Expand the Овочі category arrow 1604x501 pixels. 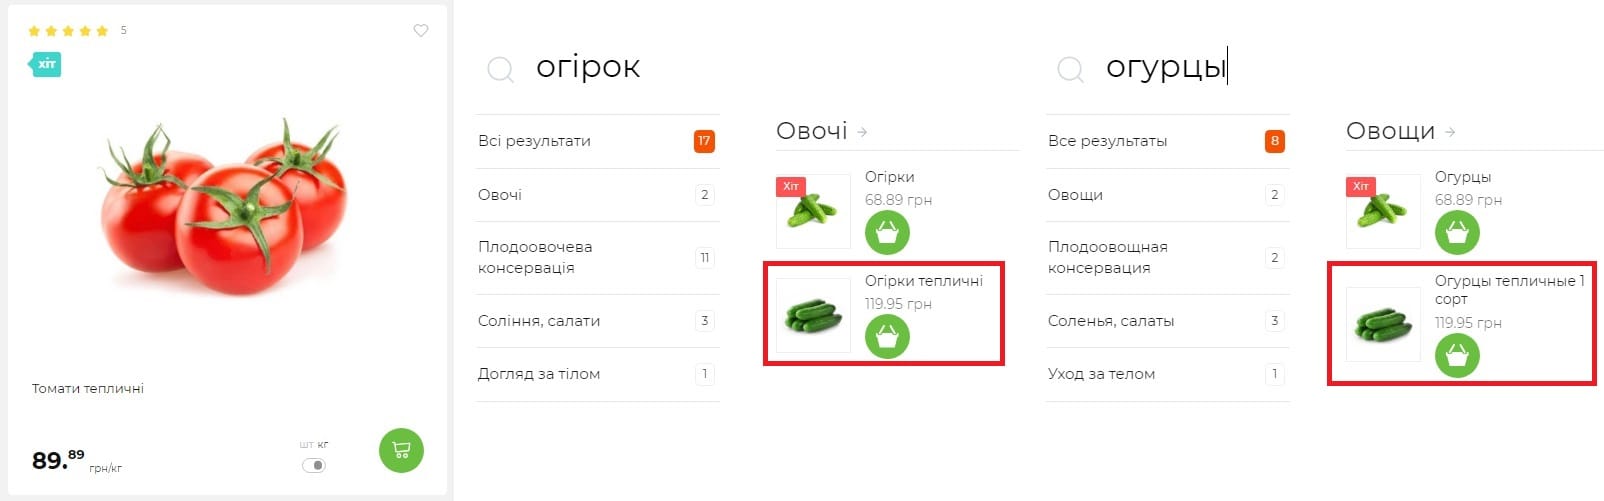862,132
